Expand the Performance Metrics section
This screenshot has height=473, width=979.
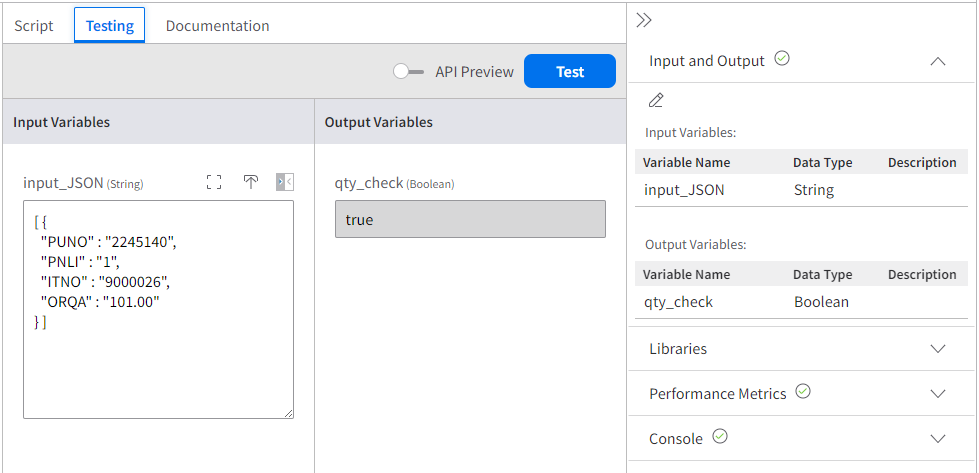coord(938,393)
